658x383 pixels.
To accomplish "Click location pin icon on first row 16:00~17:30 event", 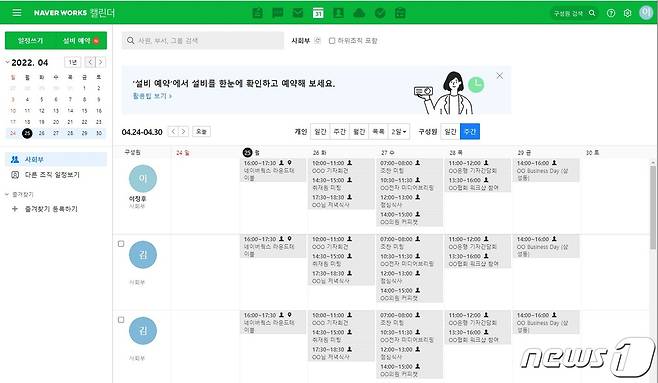I will point(290,163).
